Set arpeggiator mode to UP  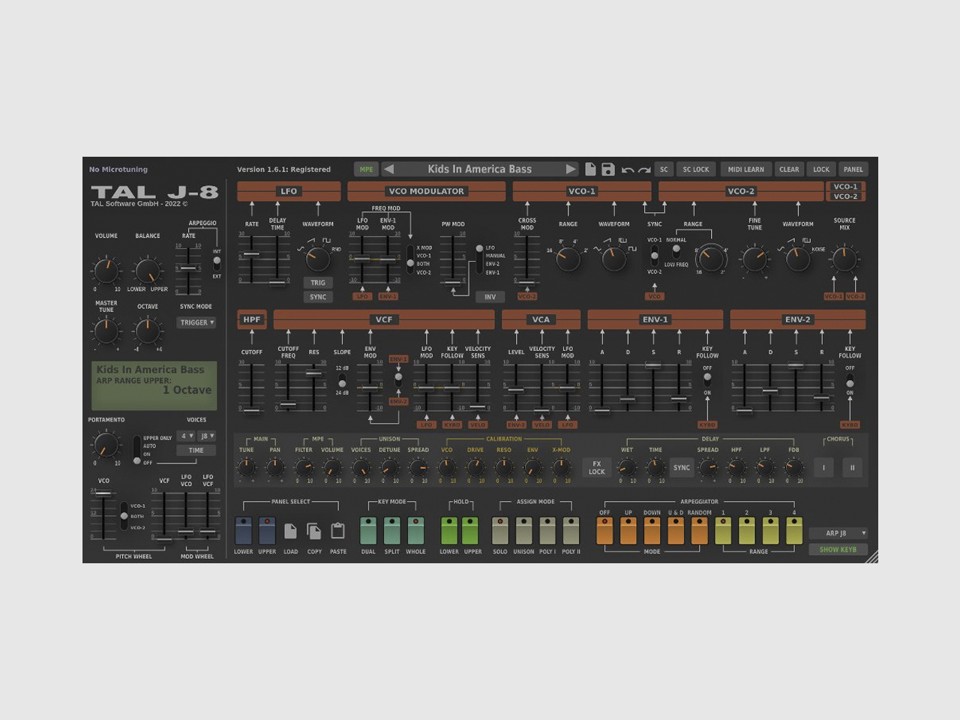pos(628,530)
